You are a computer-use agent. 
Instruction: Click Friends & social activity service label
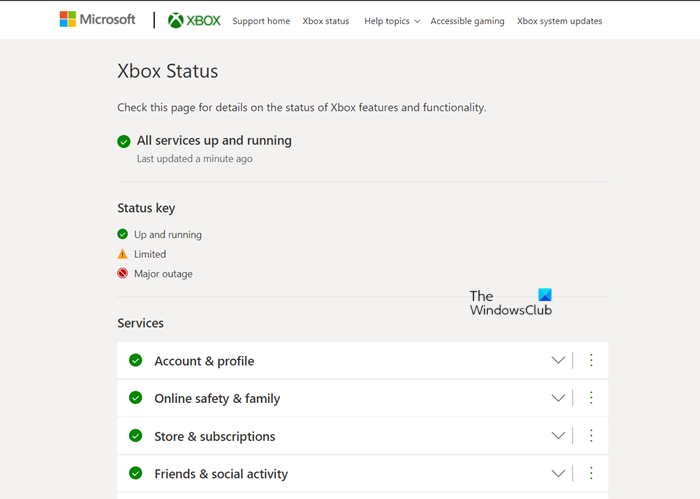(x=221, y=474)
